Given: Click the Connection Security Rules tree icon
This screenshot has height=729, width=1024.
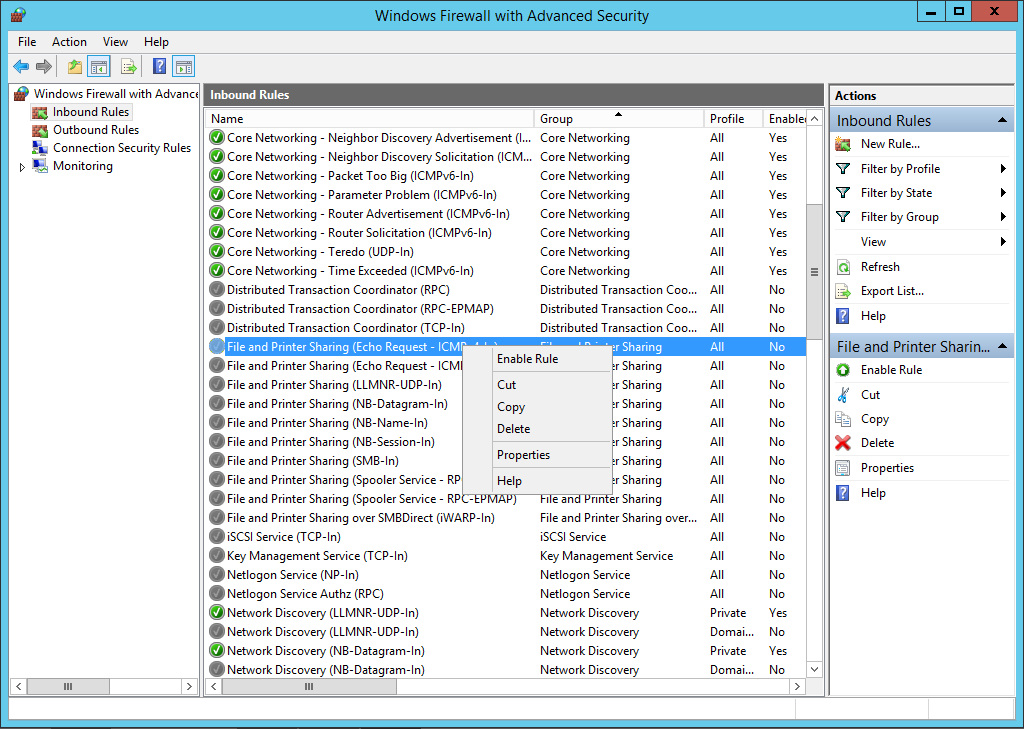Looking at the screenshot, I should click(40, 148).
